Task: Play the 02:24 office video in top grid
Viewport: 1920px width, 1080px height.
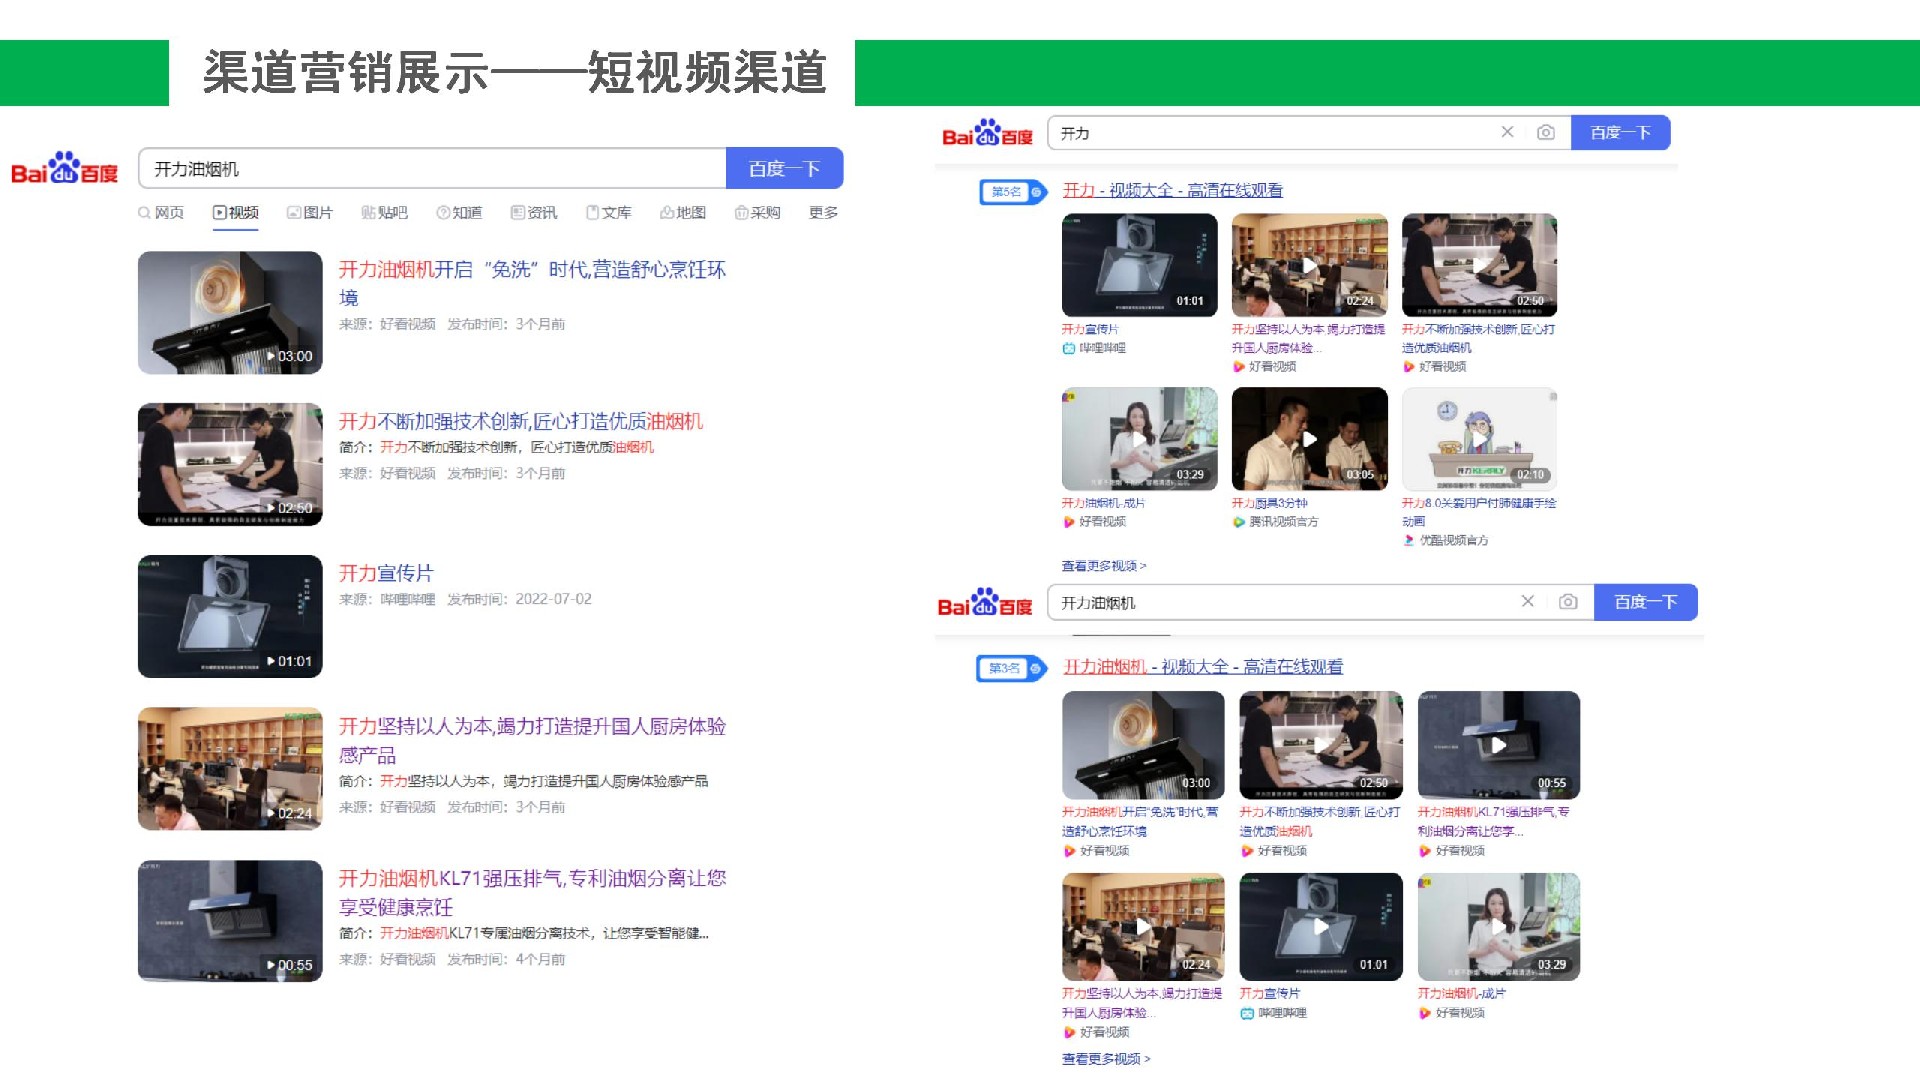Action: (1309, 265)
